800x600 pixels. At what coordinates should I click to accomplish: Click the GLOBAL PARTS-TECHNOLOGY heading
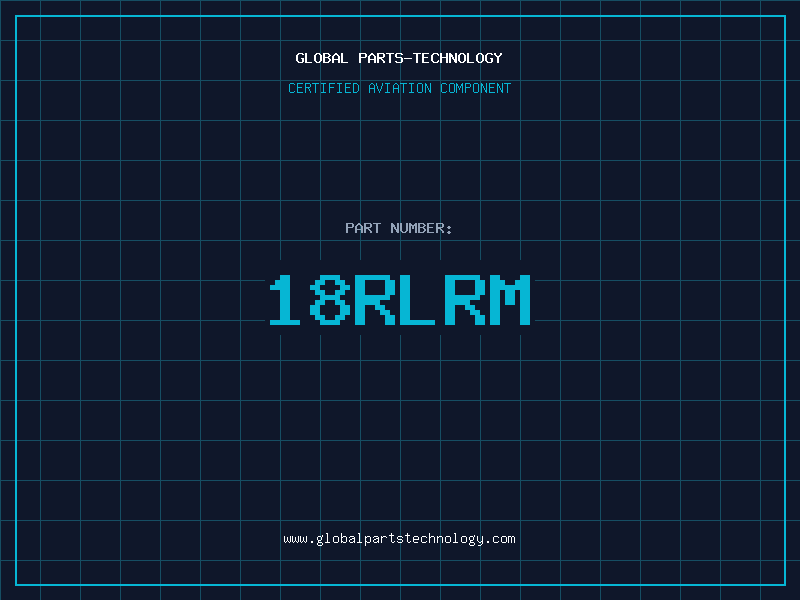(x=399, y=58)
